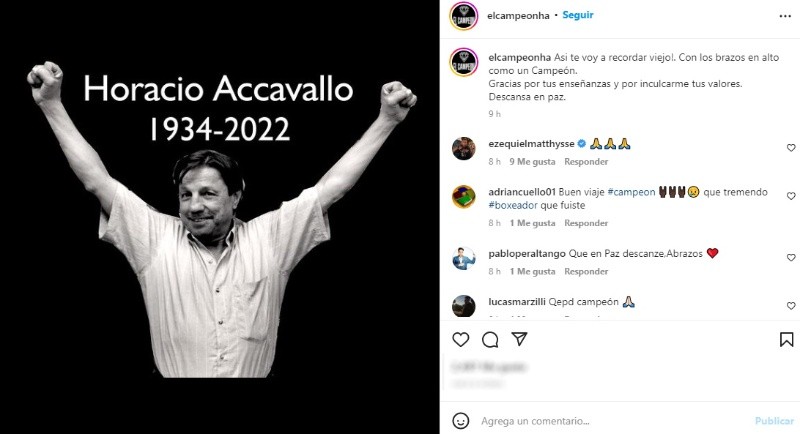Reply to adriancuello01's comment
The height and width of the screenshot is (434, 800).
tap(586, 223)
